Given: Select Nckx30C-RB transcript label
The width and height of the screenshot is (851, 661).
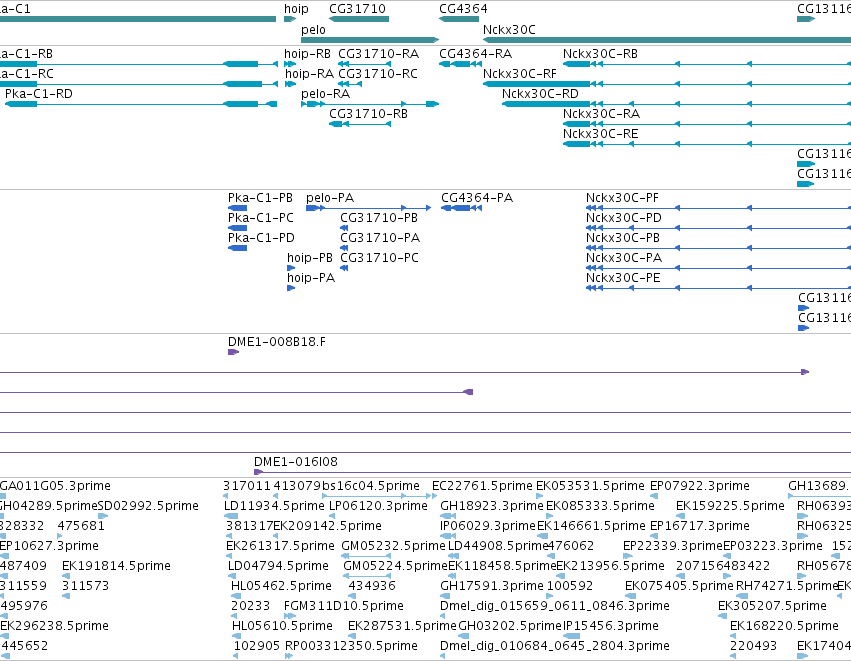Looking at the screenshot, I should (x=600, y=54).
